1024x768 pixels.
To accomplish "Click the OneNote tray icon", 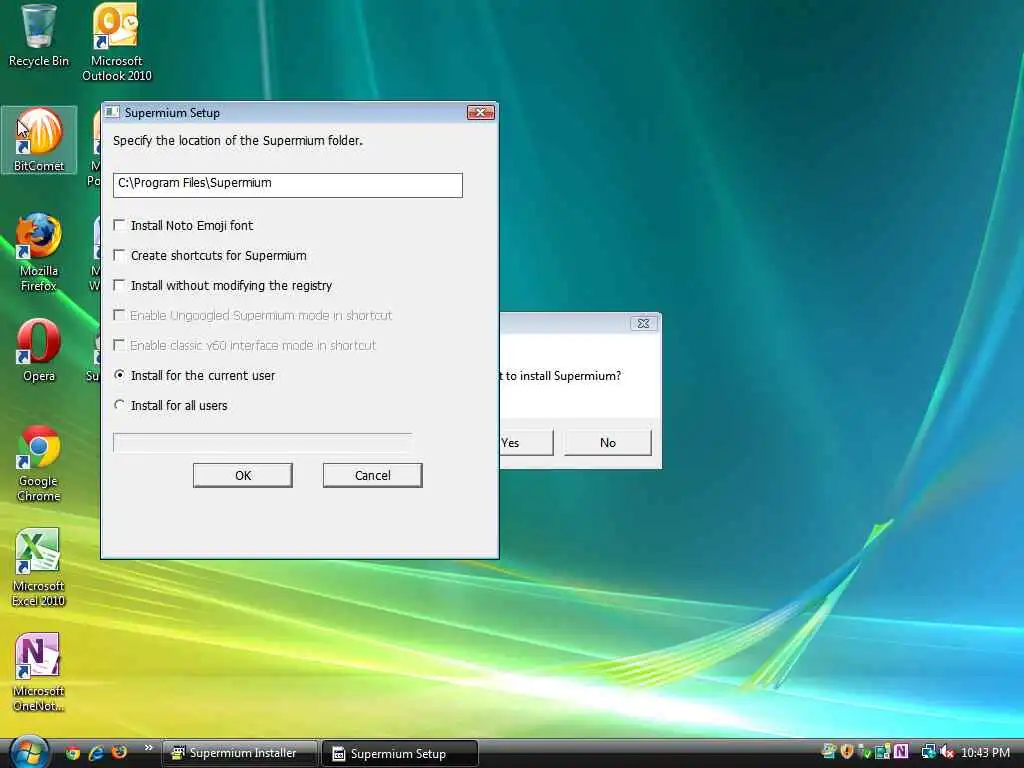I will tap(901, 752).
